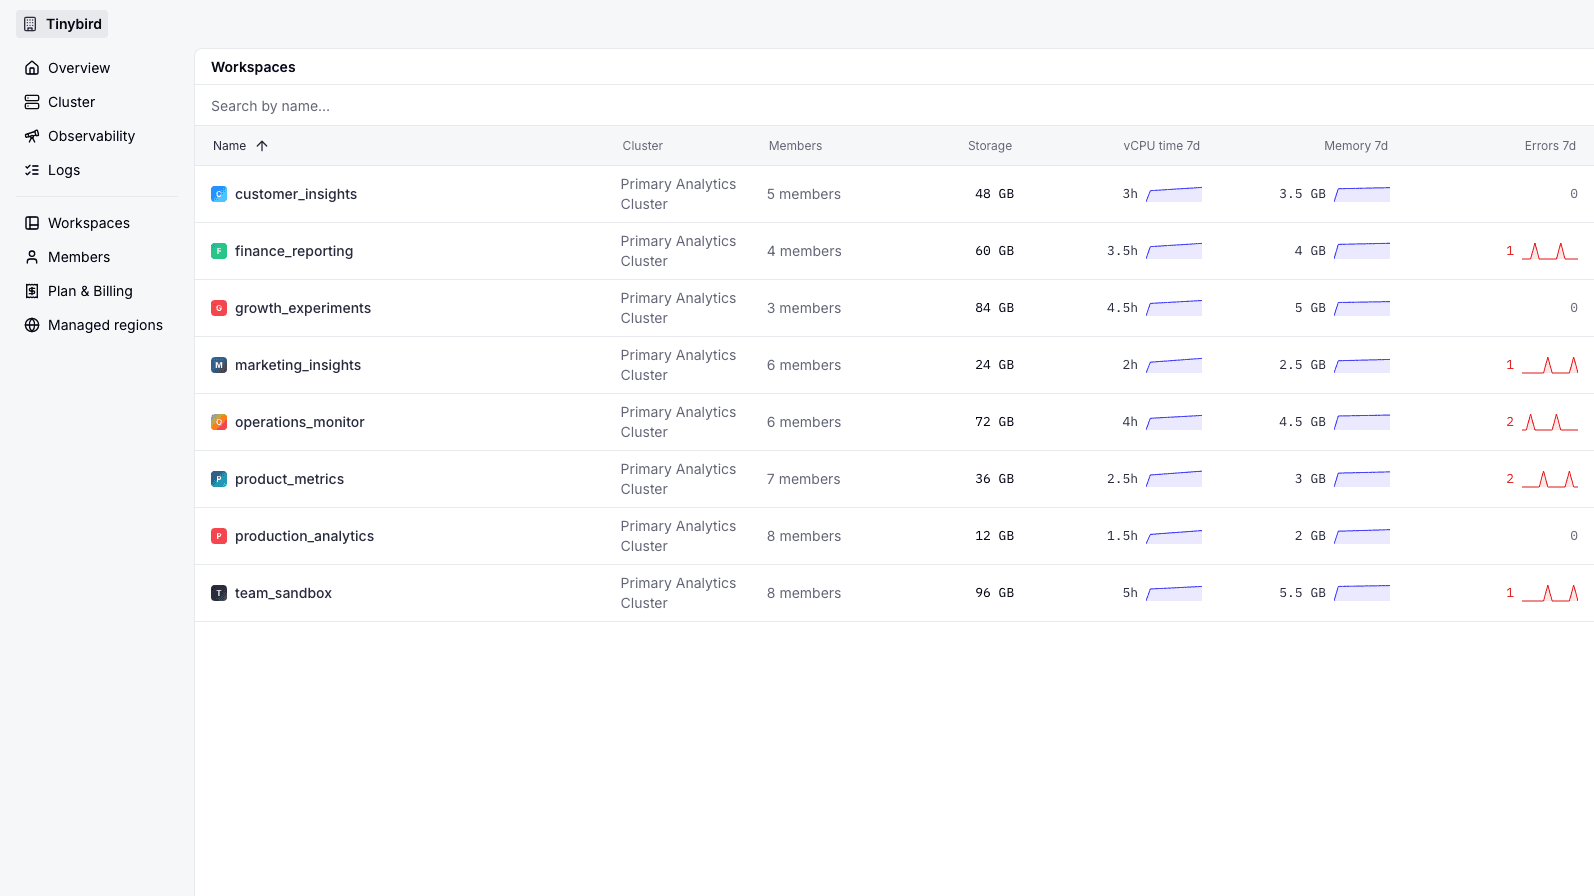Open product_metrics workspace
The width and height of the screenshot is (1594, 896).
(x=289, y=479)
